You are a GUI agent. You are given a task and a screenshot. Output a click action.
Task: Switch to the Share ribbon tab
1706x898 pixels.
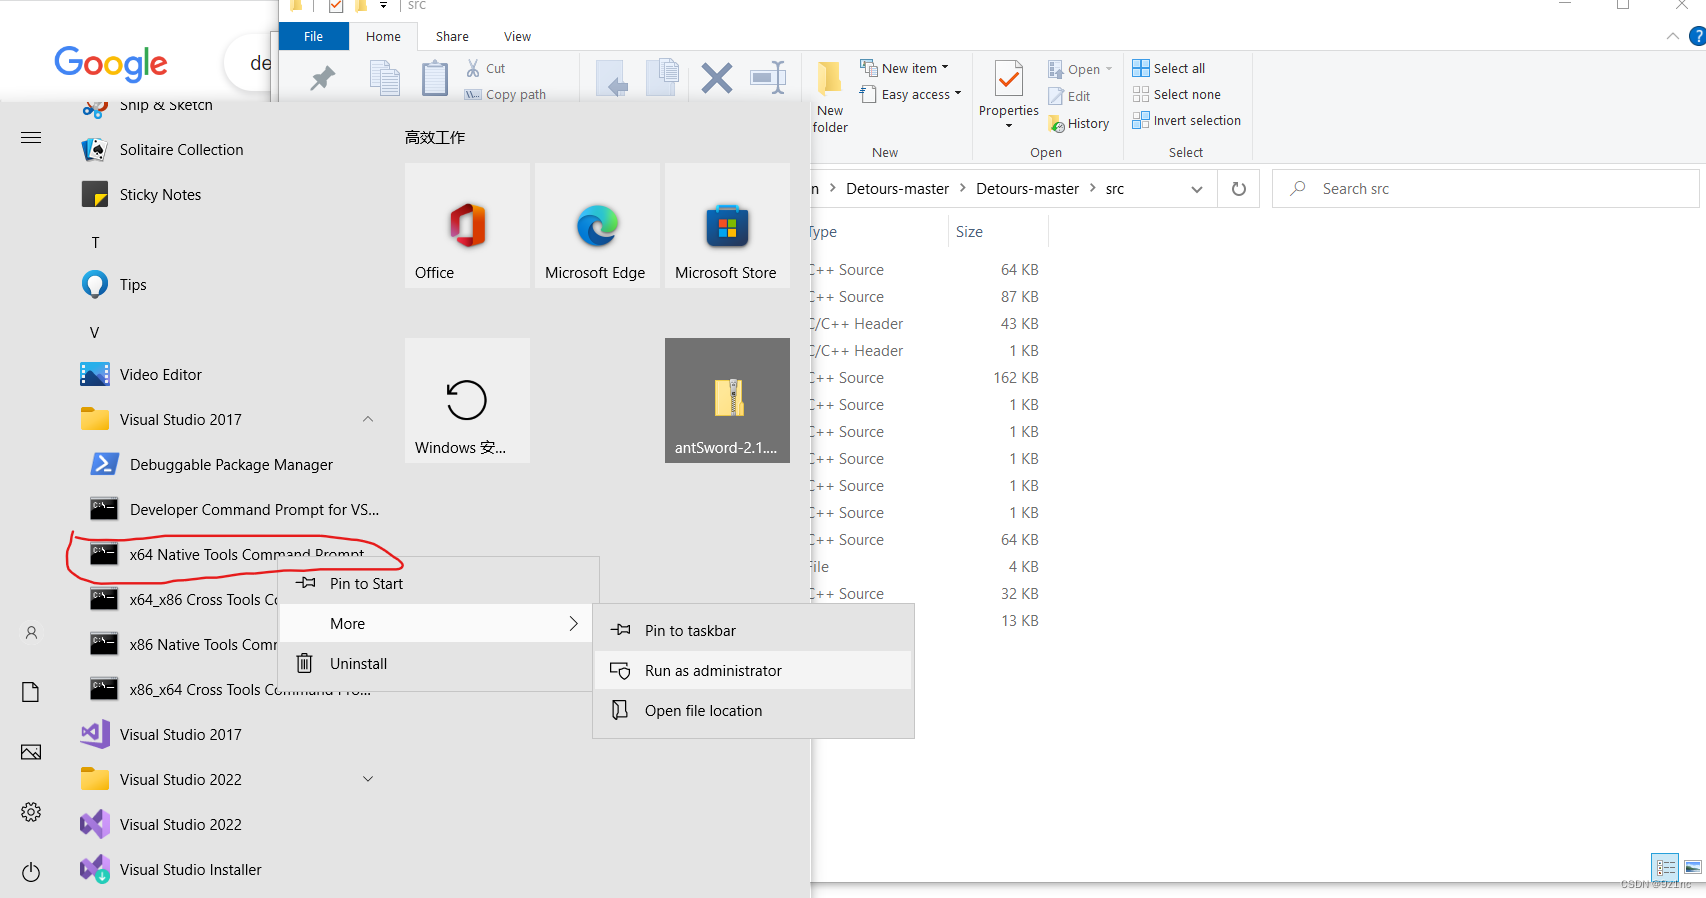[452, 36]
